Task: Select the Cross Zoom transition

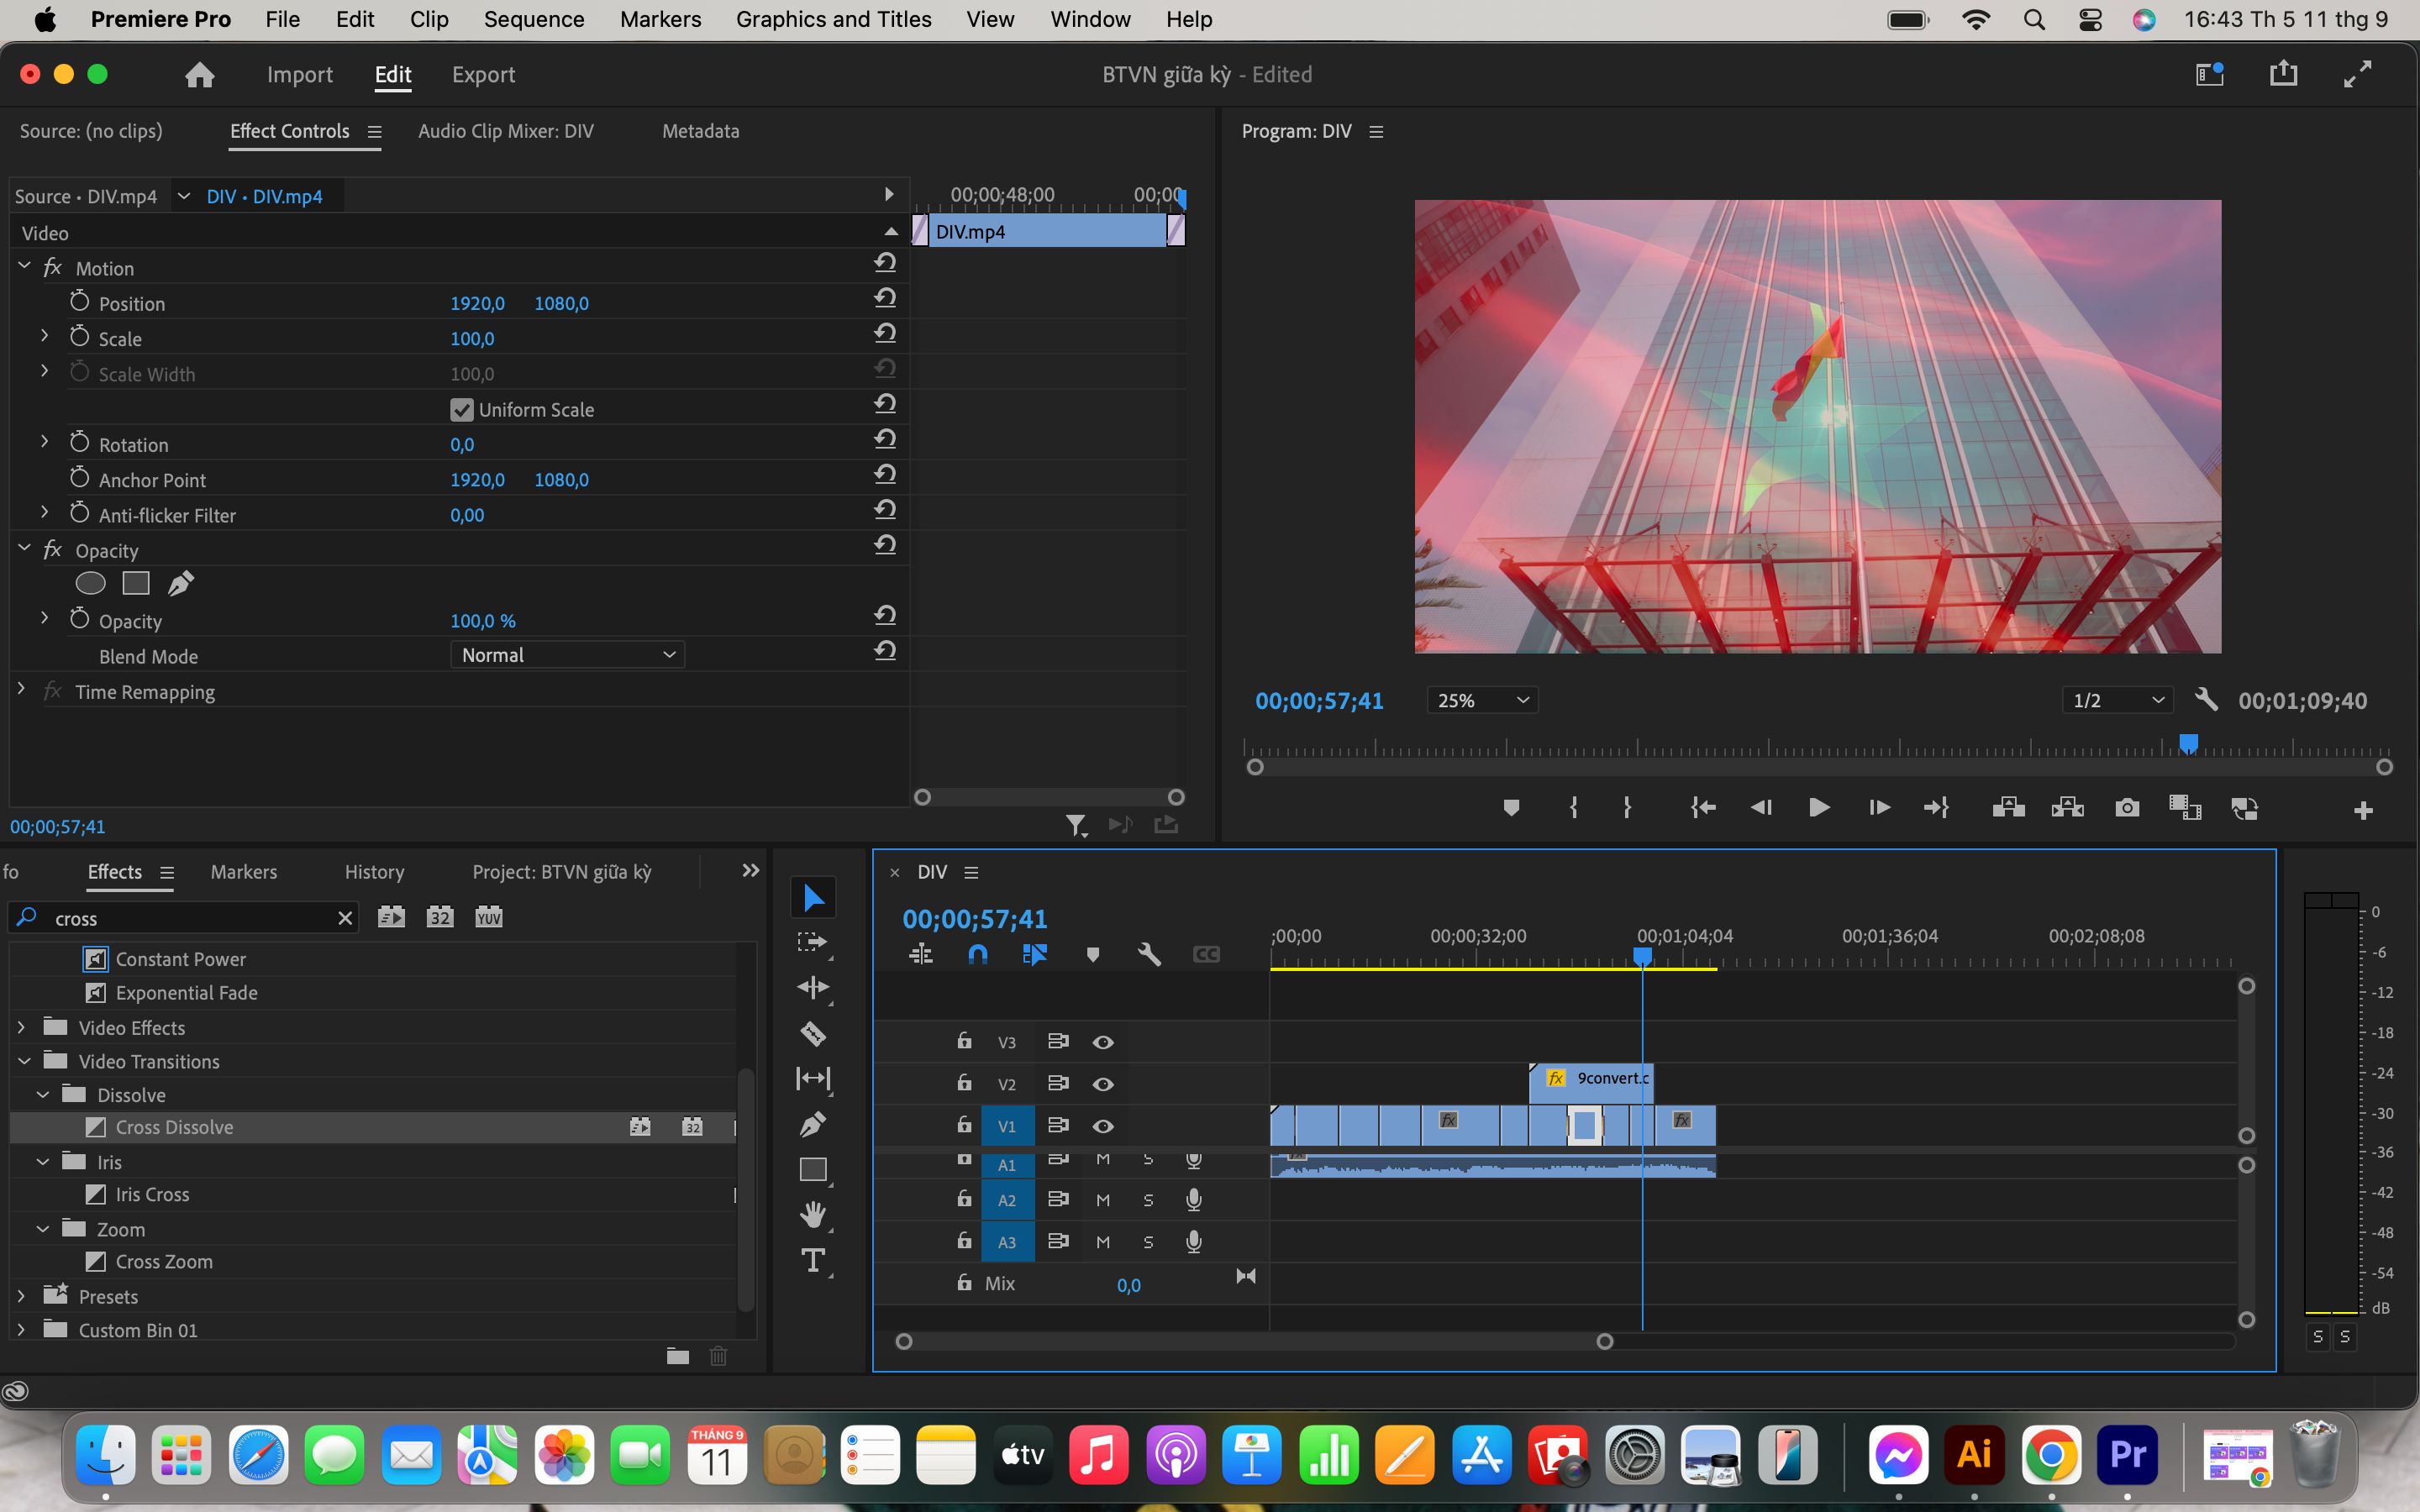Action: coord(164,1262)
